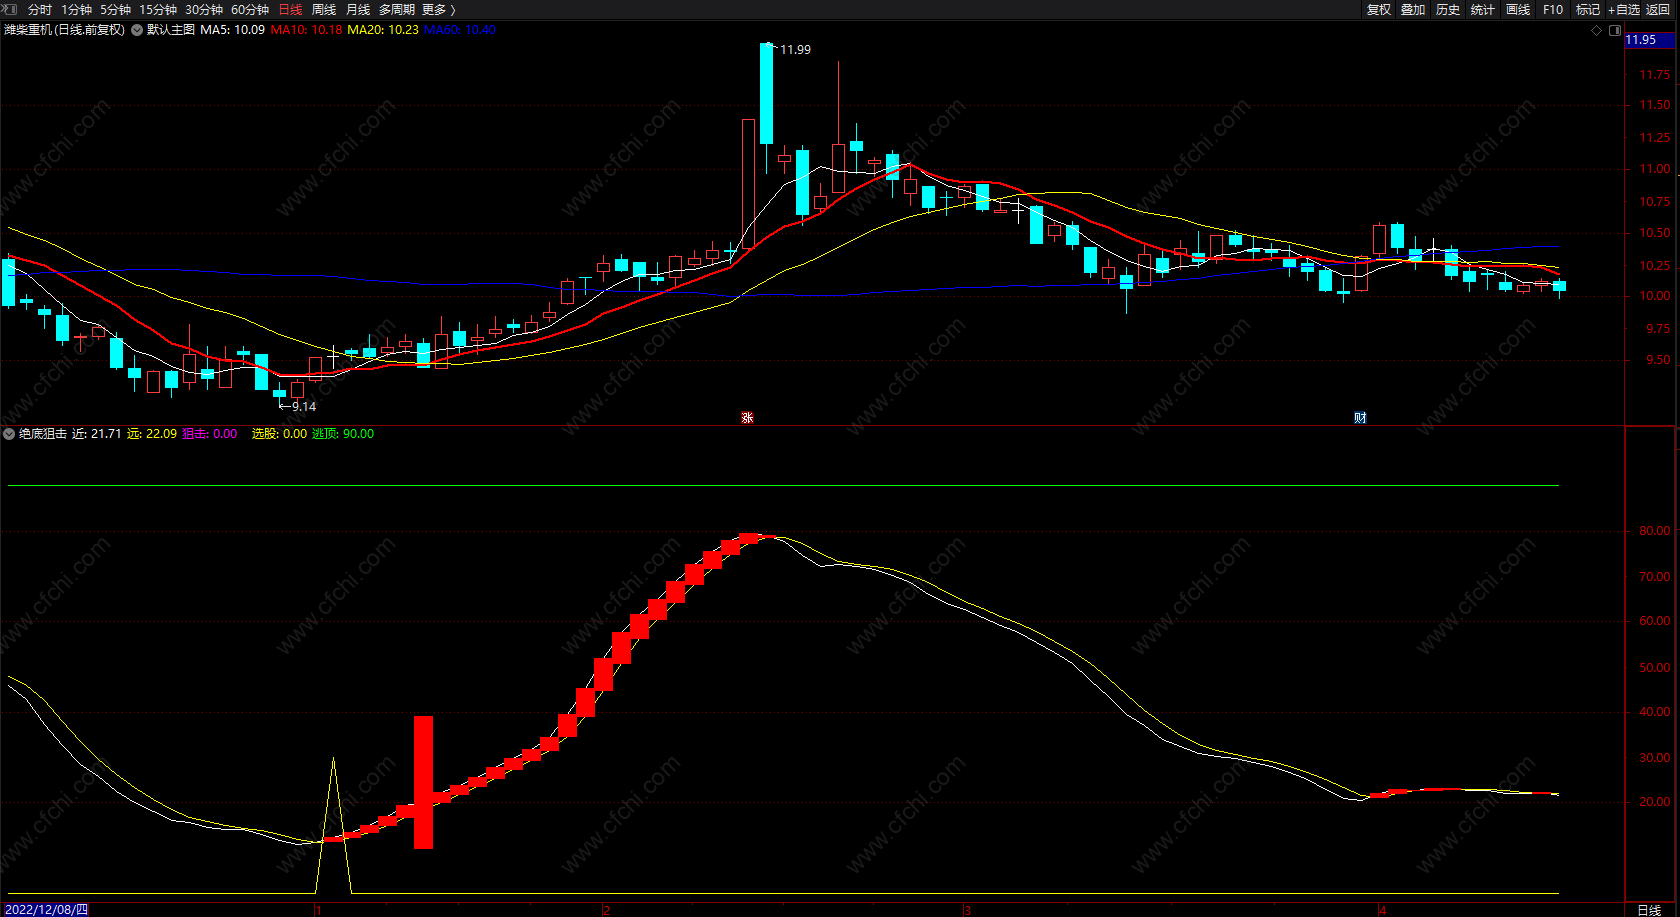Switch to 周线 weekly chart
The width and height of the screenshot is (1680, 917).
tap(324, 9)
